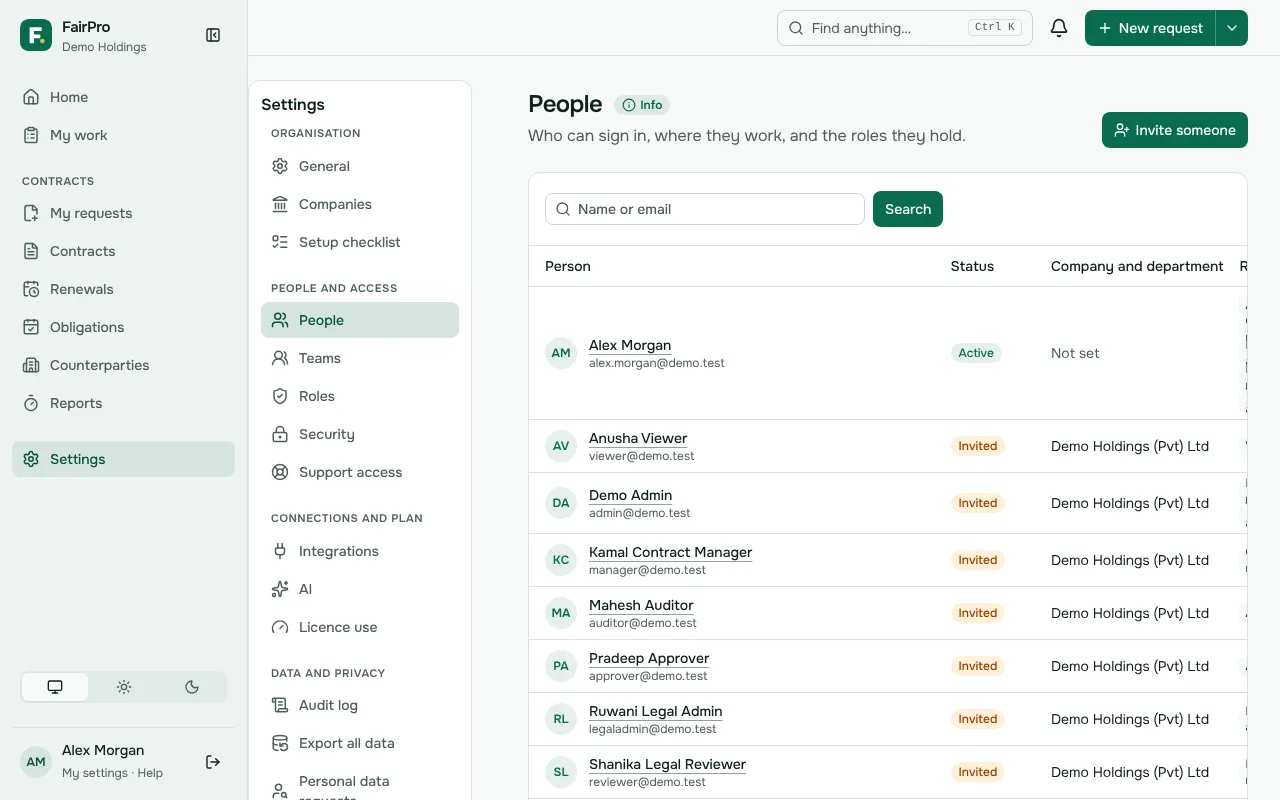Focus the Name or email search field
This screenshot has width=1280, height=800.
(705, 209)
